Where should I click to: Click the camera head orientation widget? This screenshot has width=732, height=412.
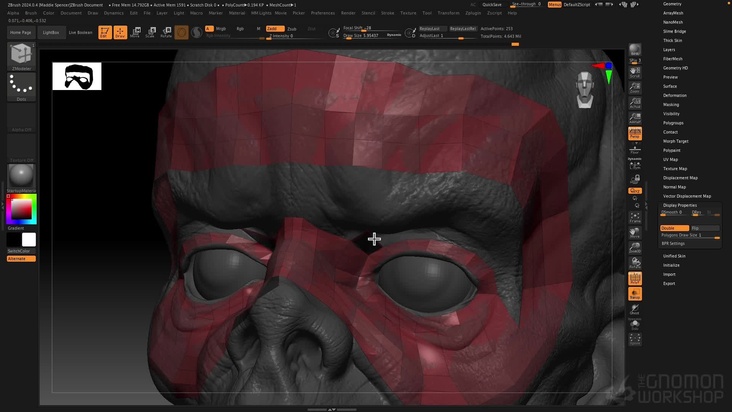584,90
